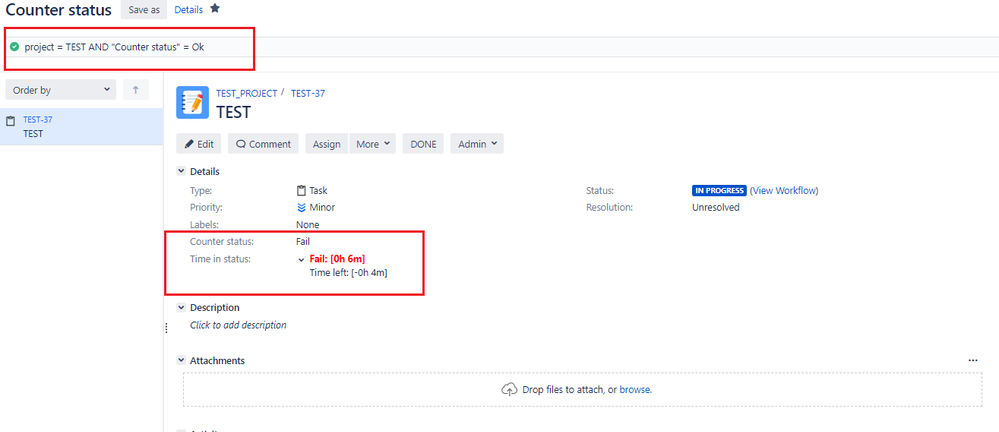Click the red Fail: [0h 6m] text

click(x=337, y=259)
